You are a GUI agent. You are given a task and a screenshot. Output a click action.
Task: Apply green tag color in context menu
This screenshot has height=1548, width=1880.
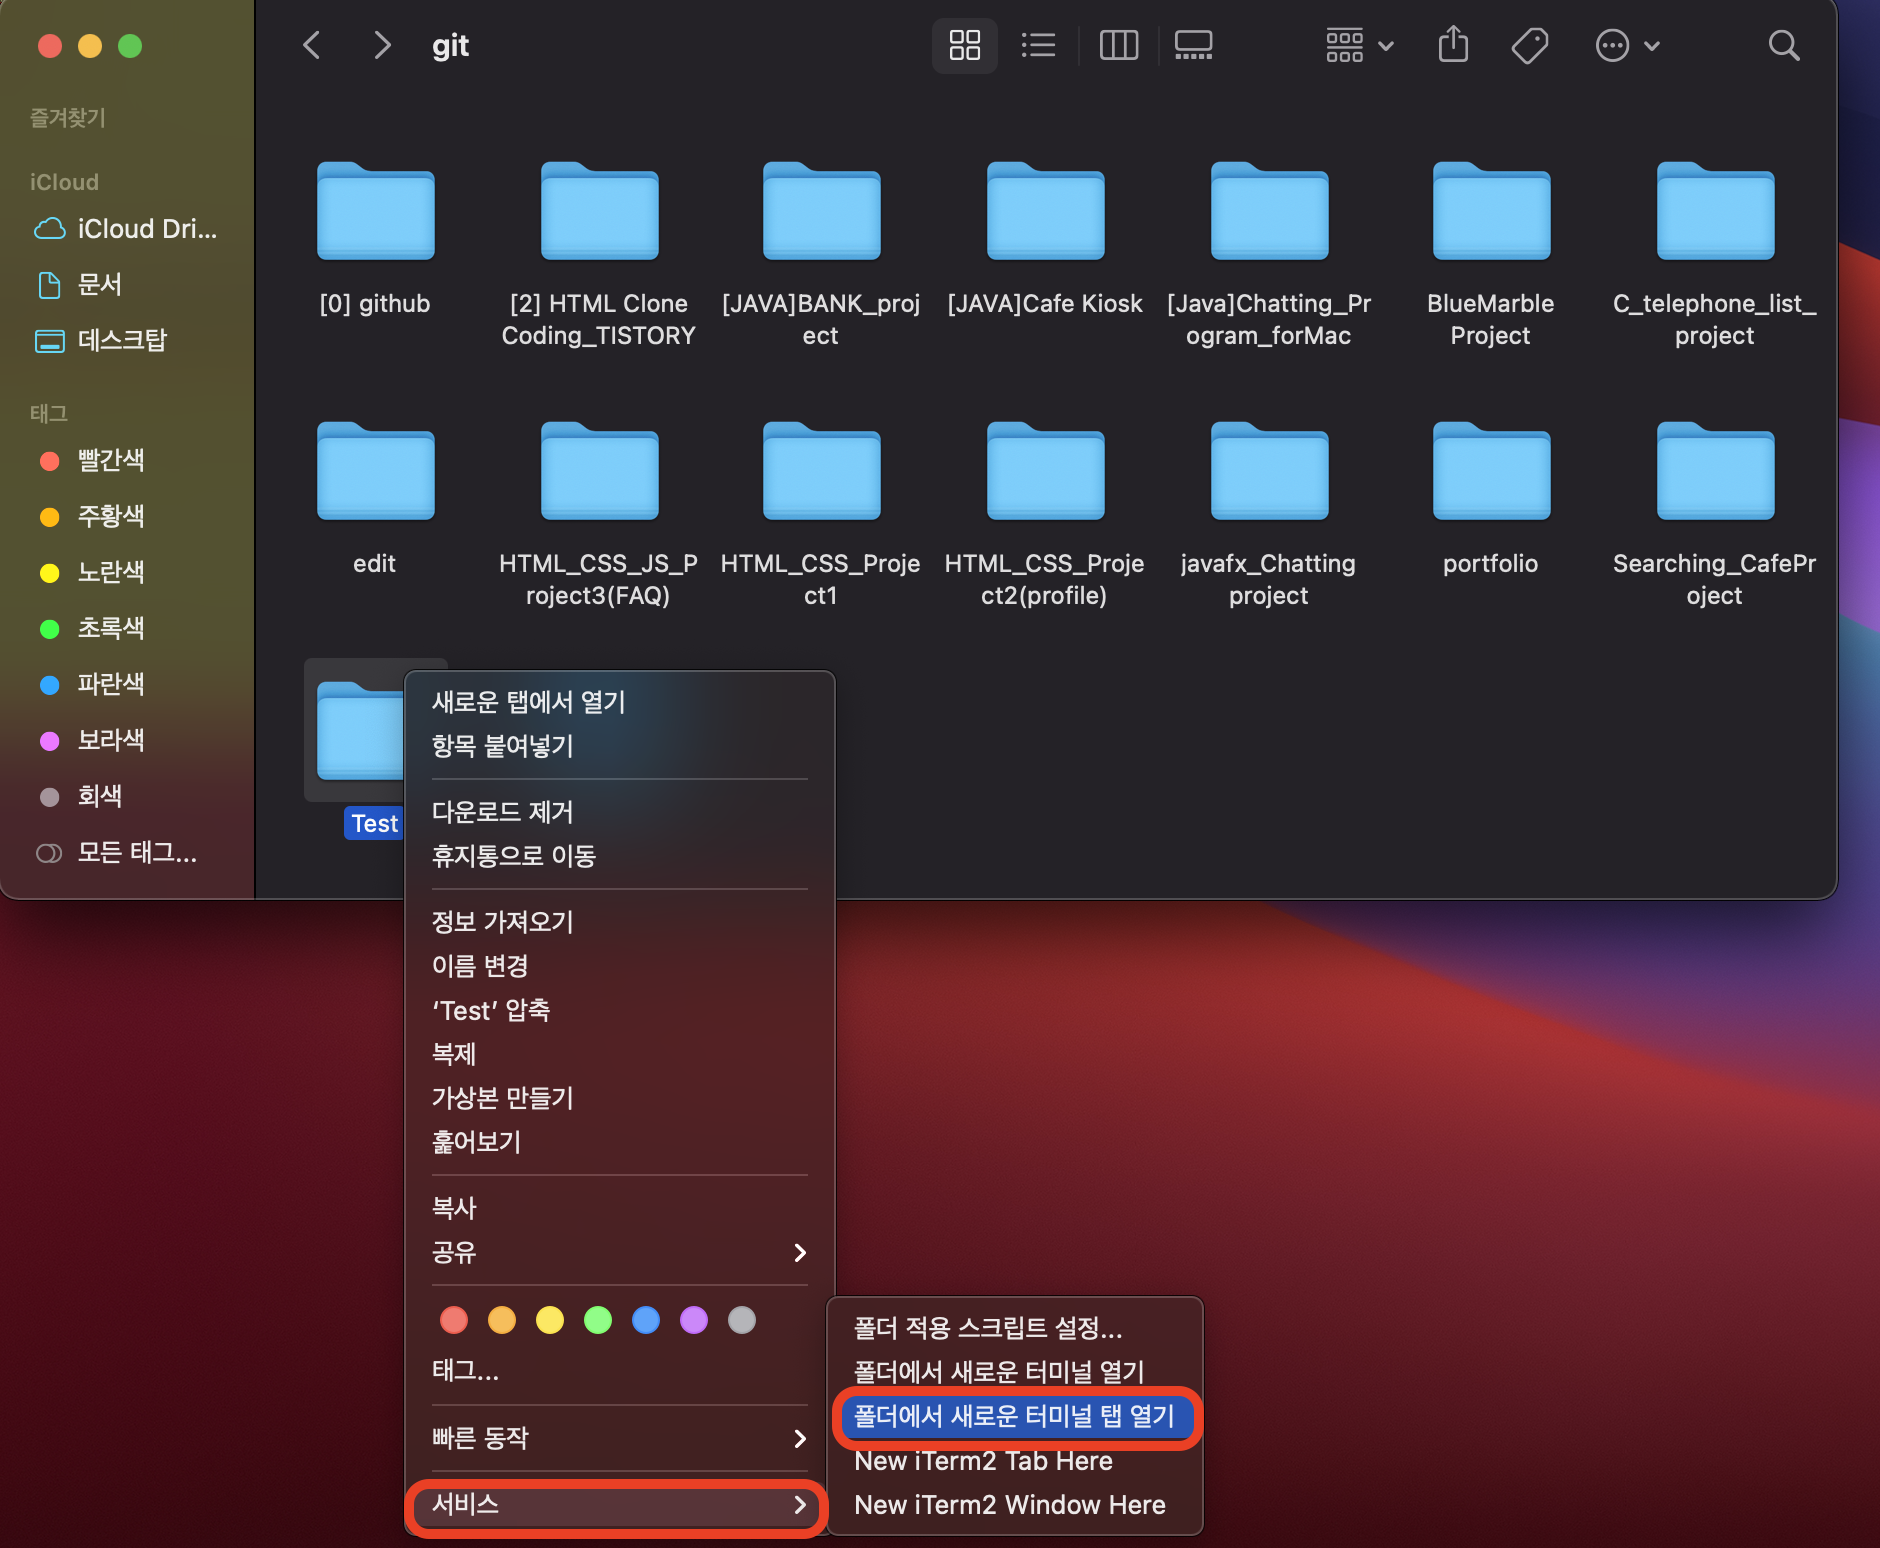(x=598, y=1320)
